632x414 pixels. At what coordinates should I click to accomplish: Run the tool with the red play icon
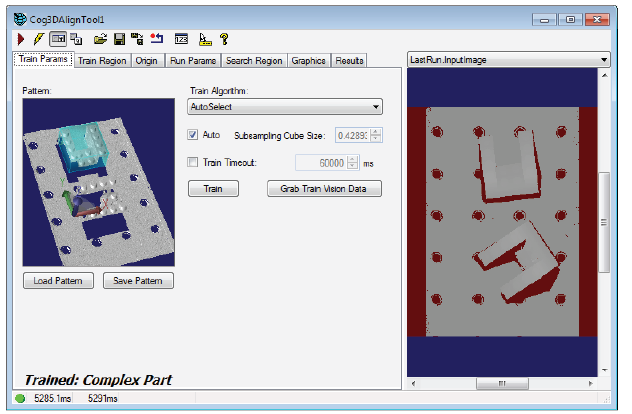point(21,39)
